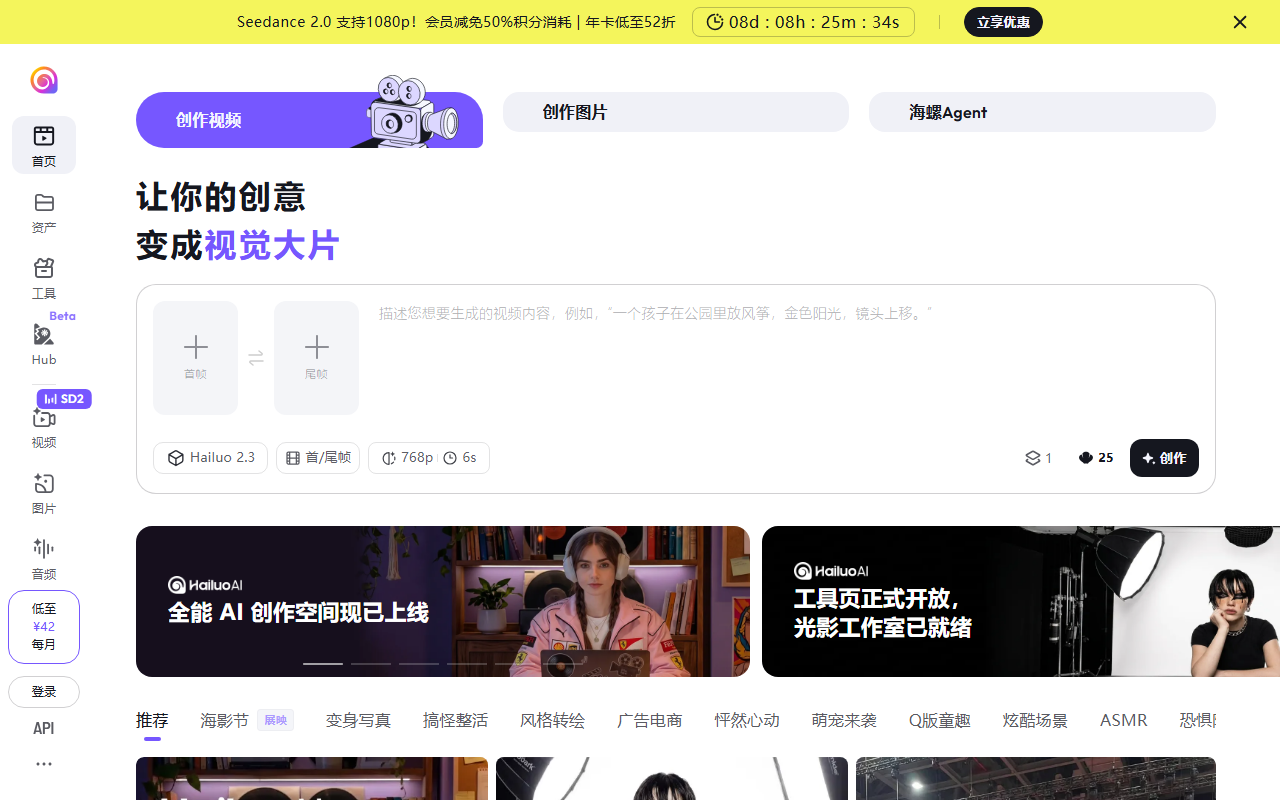Select the 创作图片 tab

[x=676, y=112]
